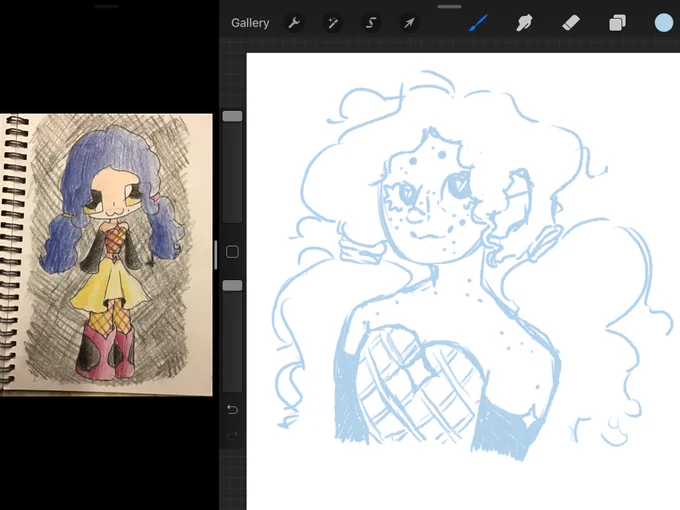Open the Adjustments magic wand menu
The width and height of the screenshot is (680, 510).
(333, 23)
